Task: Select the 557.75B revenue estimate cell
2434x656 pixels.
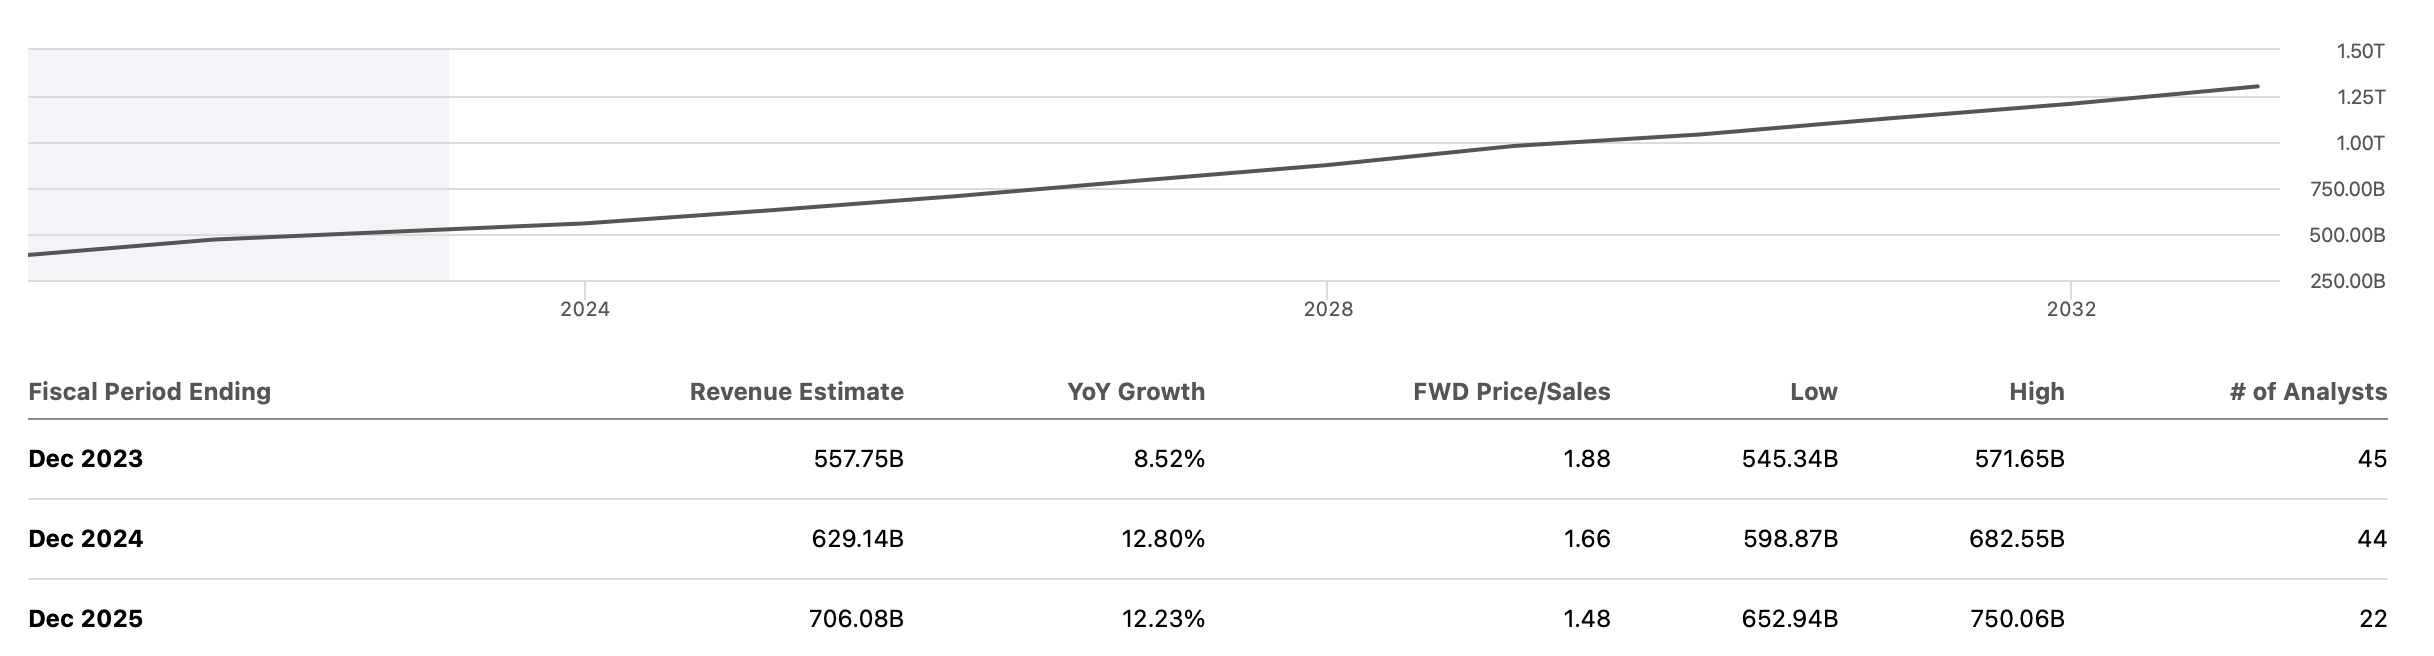Action: point(857,459)
